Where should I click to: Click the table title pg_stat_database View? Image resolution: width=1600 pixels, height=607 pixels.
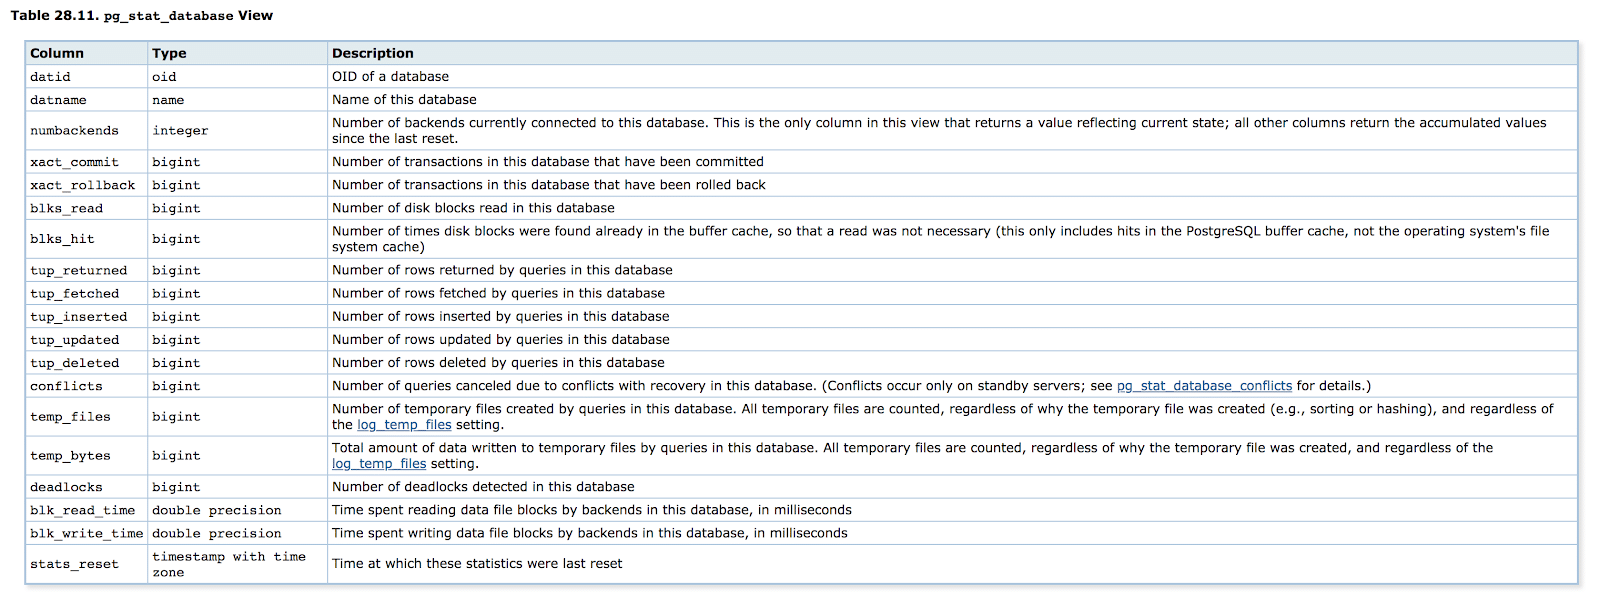point(141,16)
